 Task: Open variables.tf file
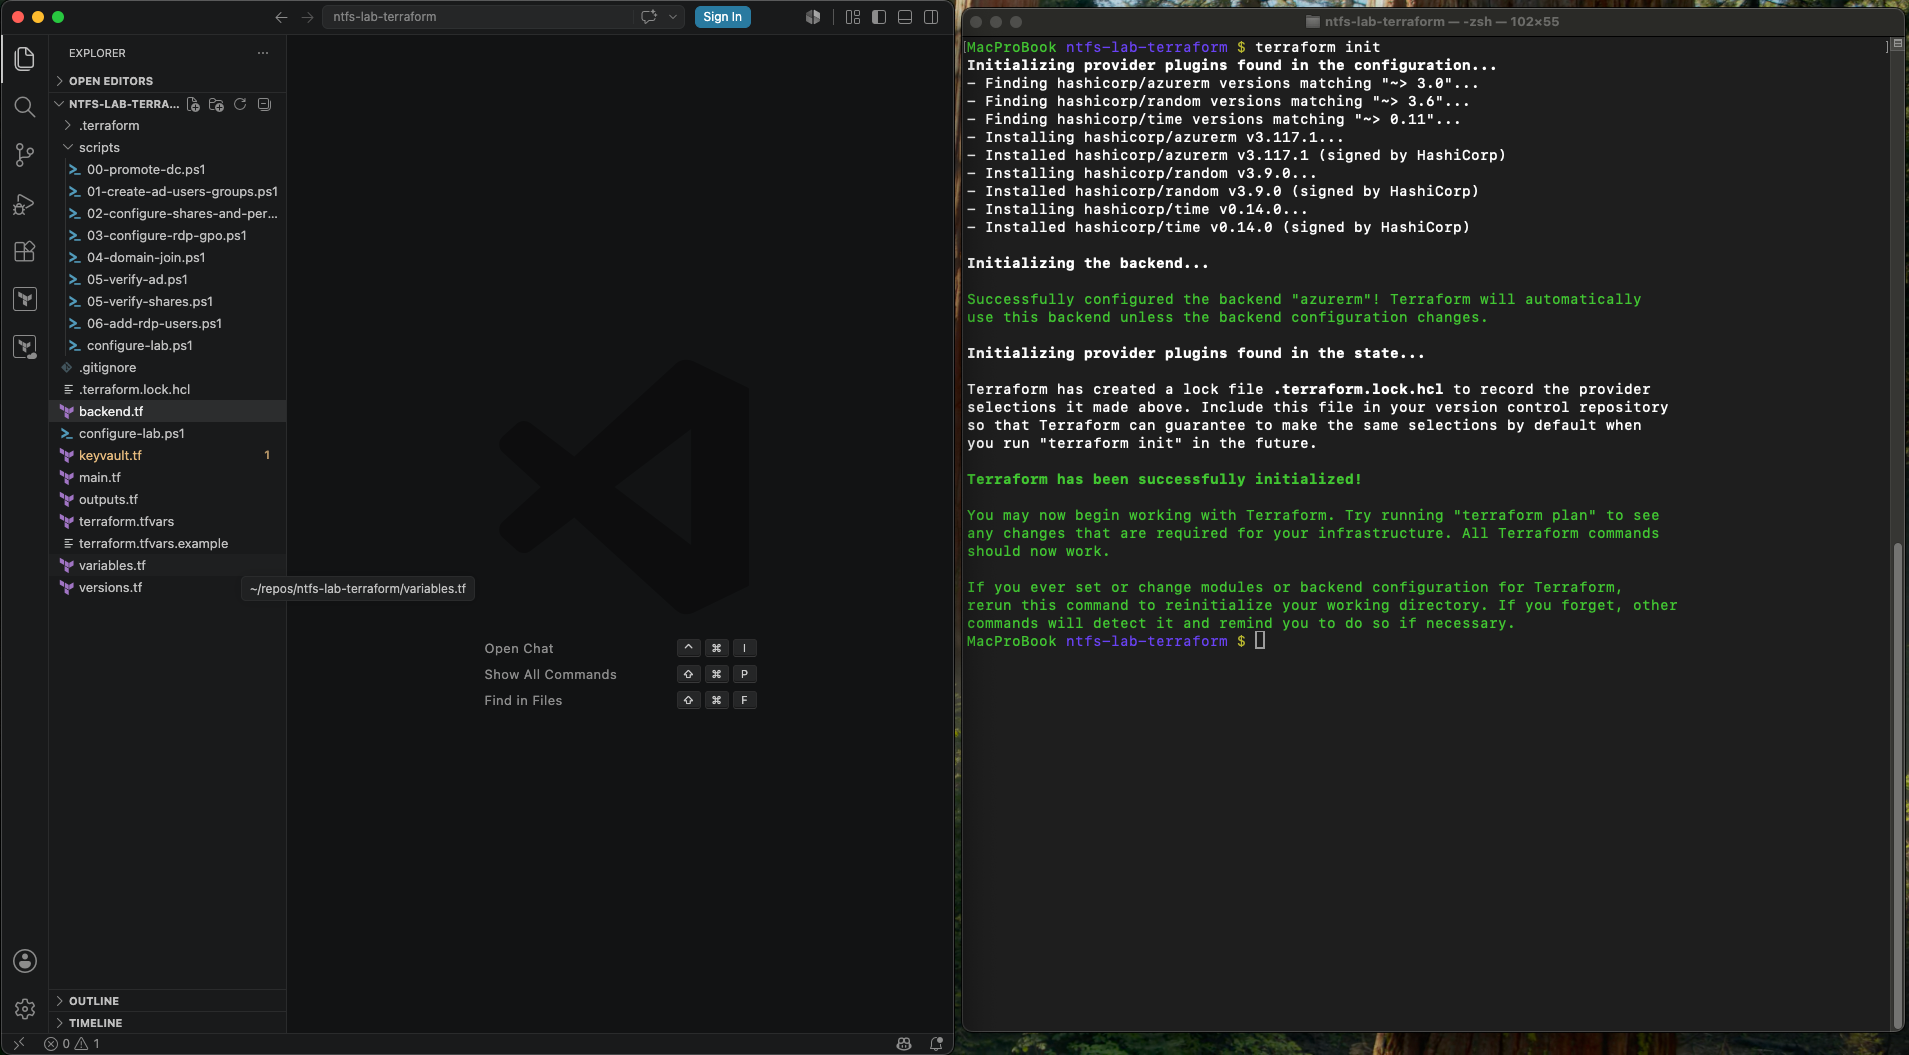(x=167, y=566)
